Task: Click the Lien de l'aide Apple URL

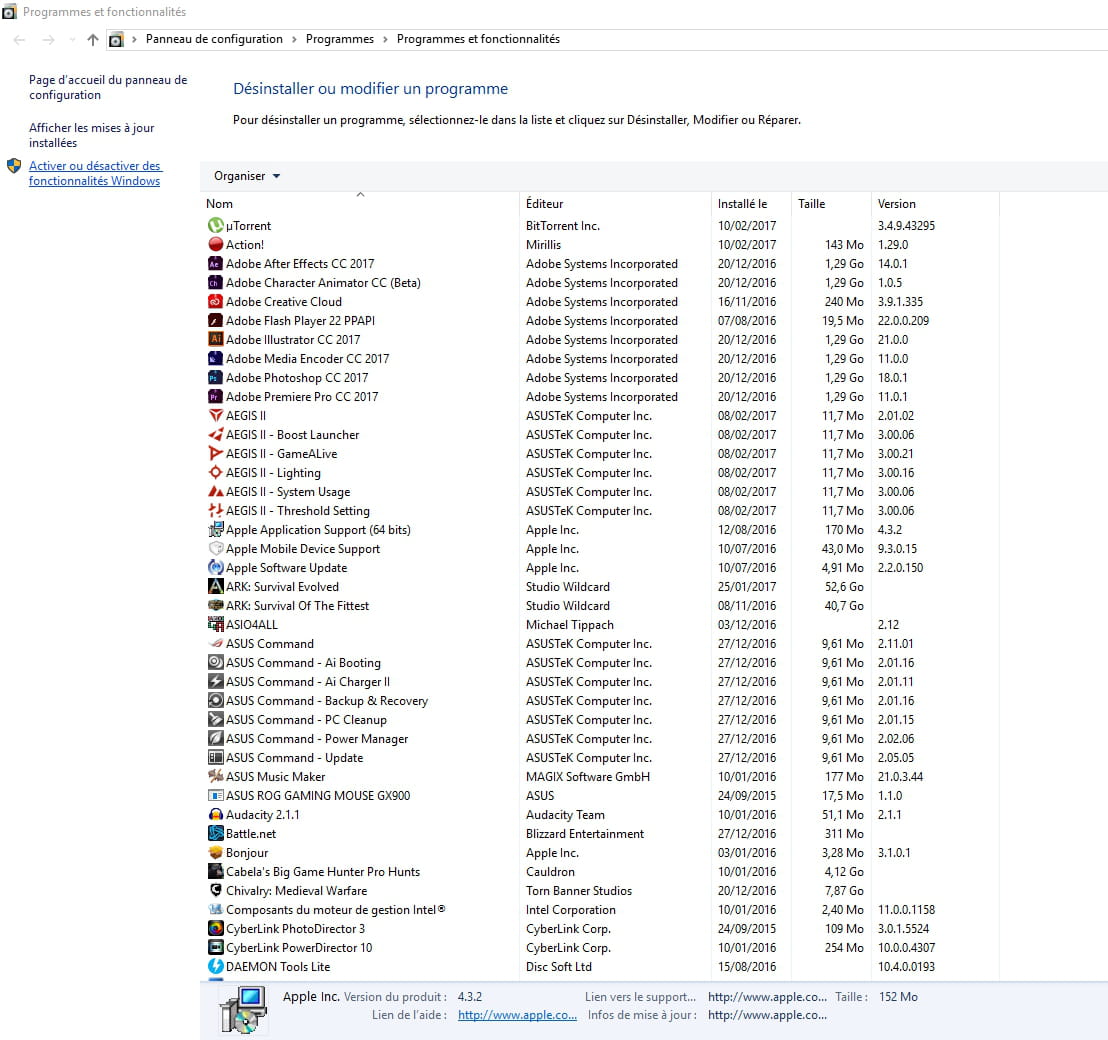Action: pos(517,1015)
